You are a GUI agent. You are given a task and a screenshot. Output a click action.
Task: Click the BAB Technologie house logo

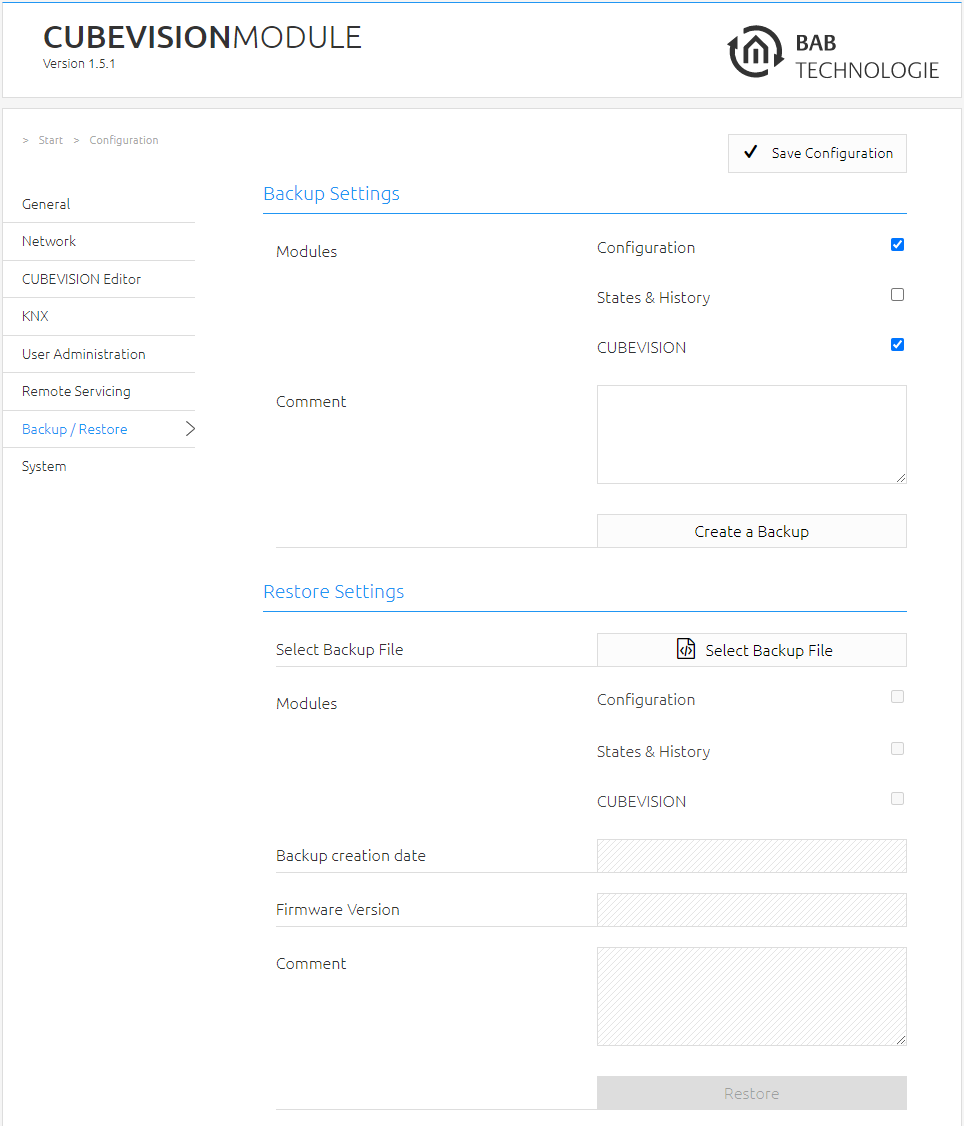[755, 52]
